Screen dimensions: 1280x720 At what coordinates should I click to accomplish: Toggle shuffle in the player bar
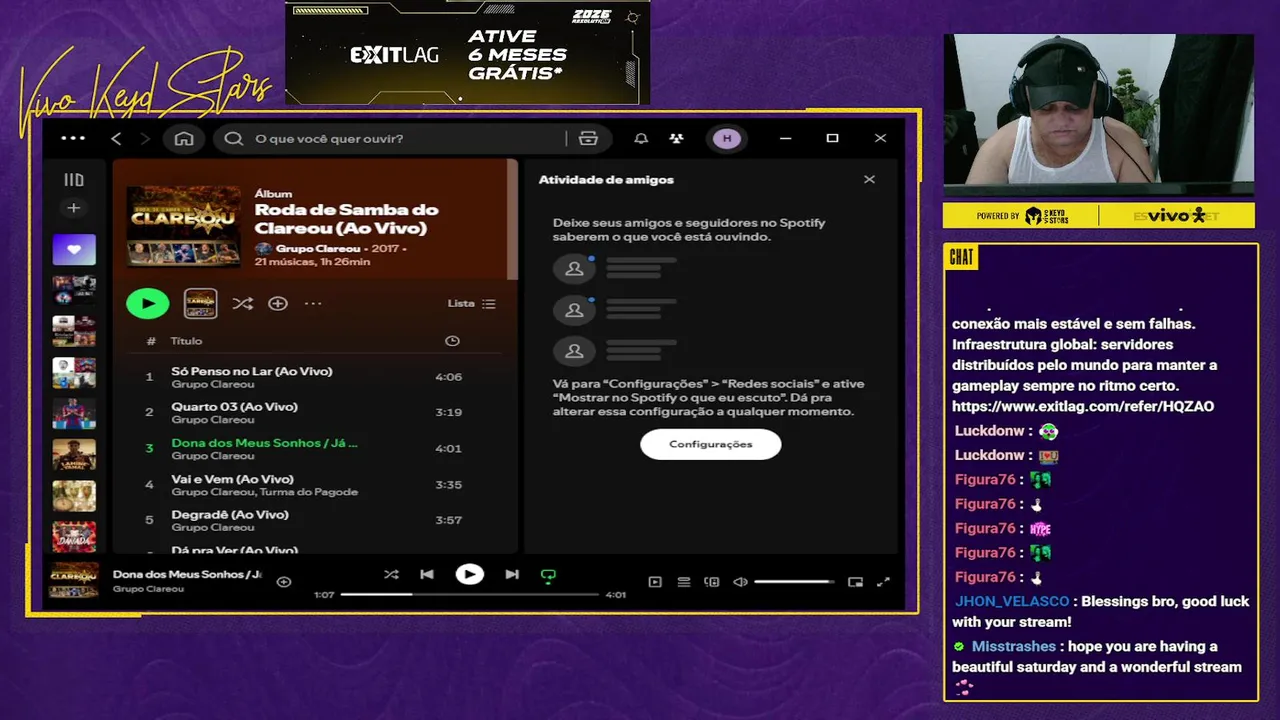tap(391, 574)
